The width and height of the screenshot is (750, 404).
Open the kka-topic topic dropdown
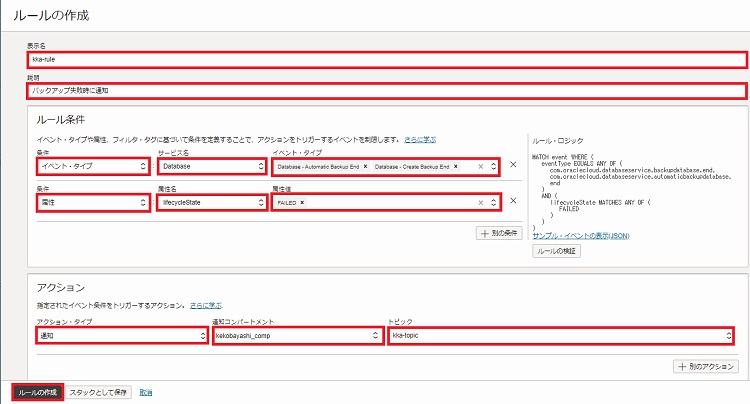tap(561, 337)
